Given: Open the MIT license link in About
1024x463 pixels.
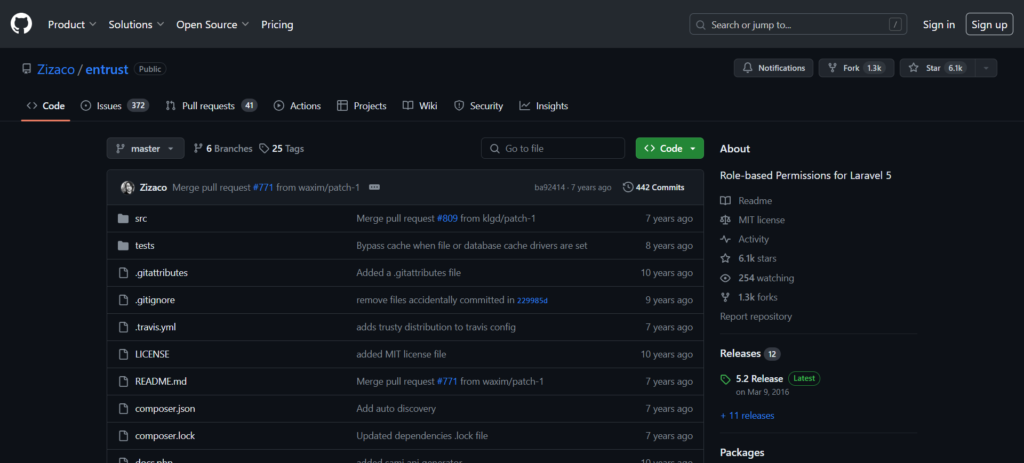Looking at the screenshot, I should [761, 220].
